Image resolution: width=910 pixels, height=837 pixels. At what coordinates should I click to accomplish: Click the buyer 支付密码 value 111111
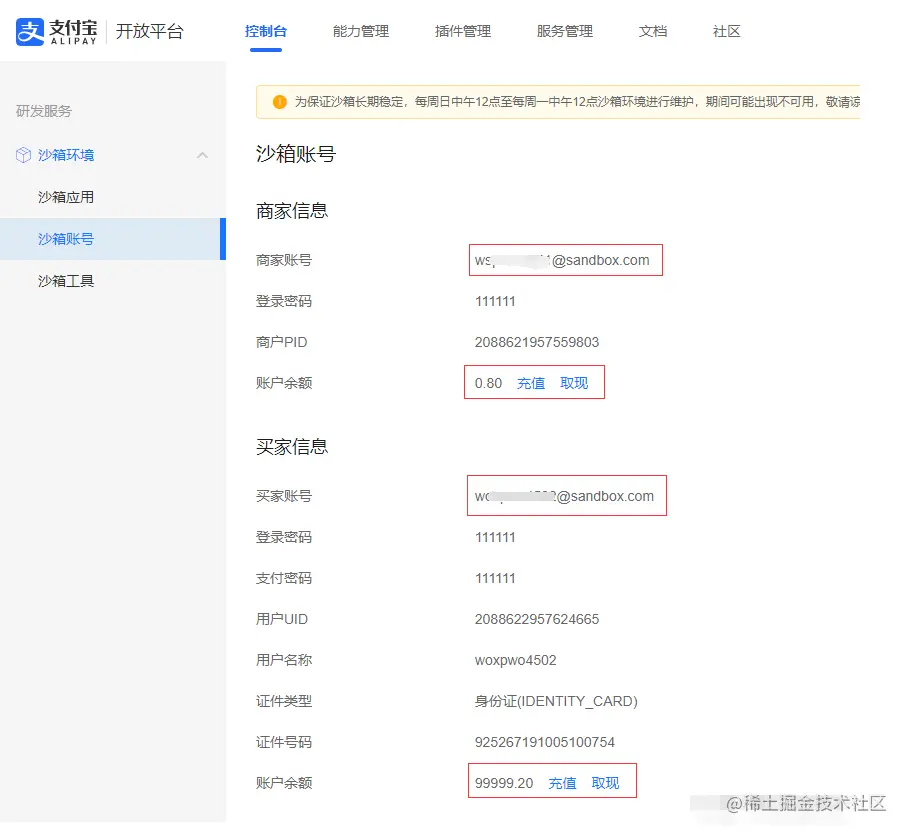click(x=495, y=578)
